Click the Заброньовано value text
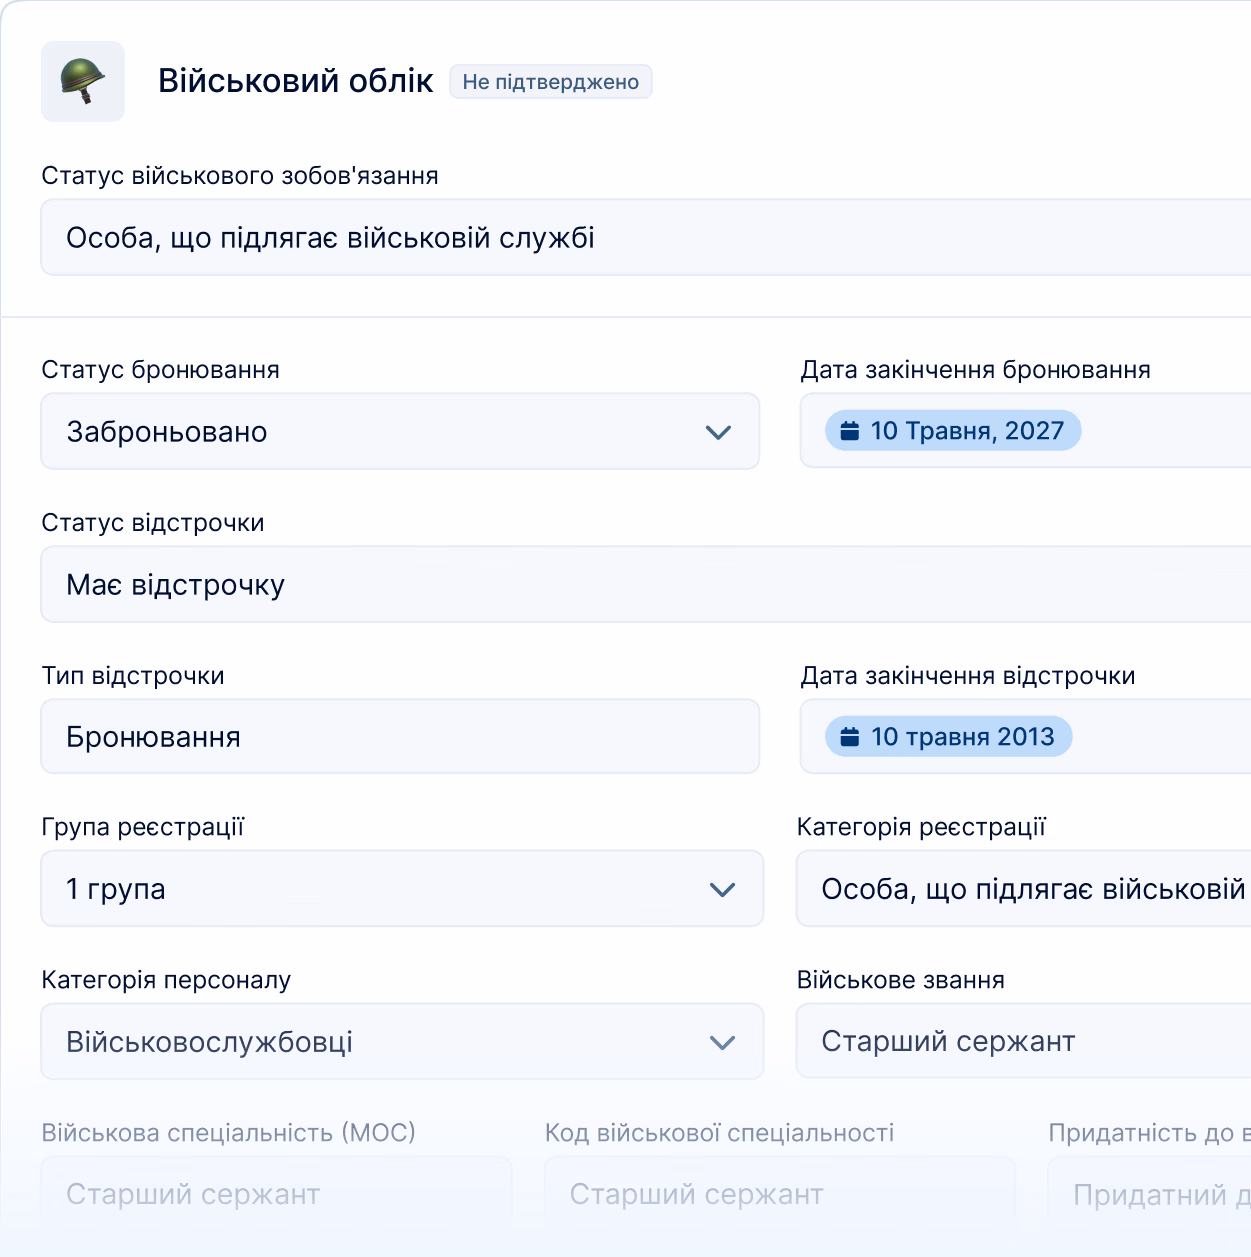The image size is (1251, 1257). (167, 432)
